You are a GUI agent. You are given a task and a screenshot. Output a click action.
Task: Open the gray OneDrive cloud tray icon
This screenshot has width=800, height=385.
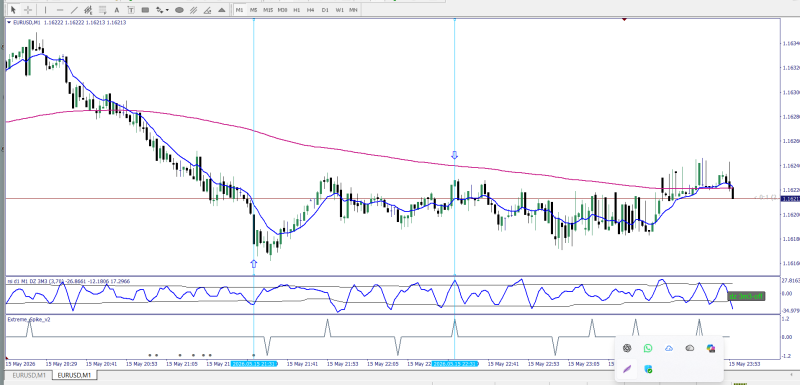tap(690, 348)
